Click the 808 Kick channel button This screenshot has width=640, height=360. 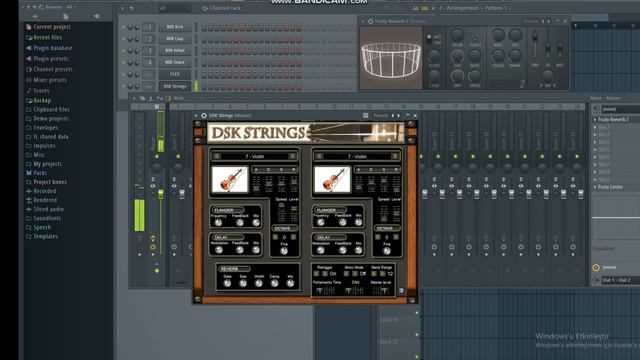pyautogui.click(x=175, y=27)
